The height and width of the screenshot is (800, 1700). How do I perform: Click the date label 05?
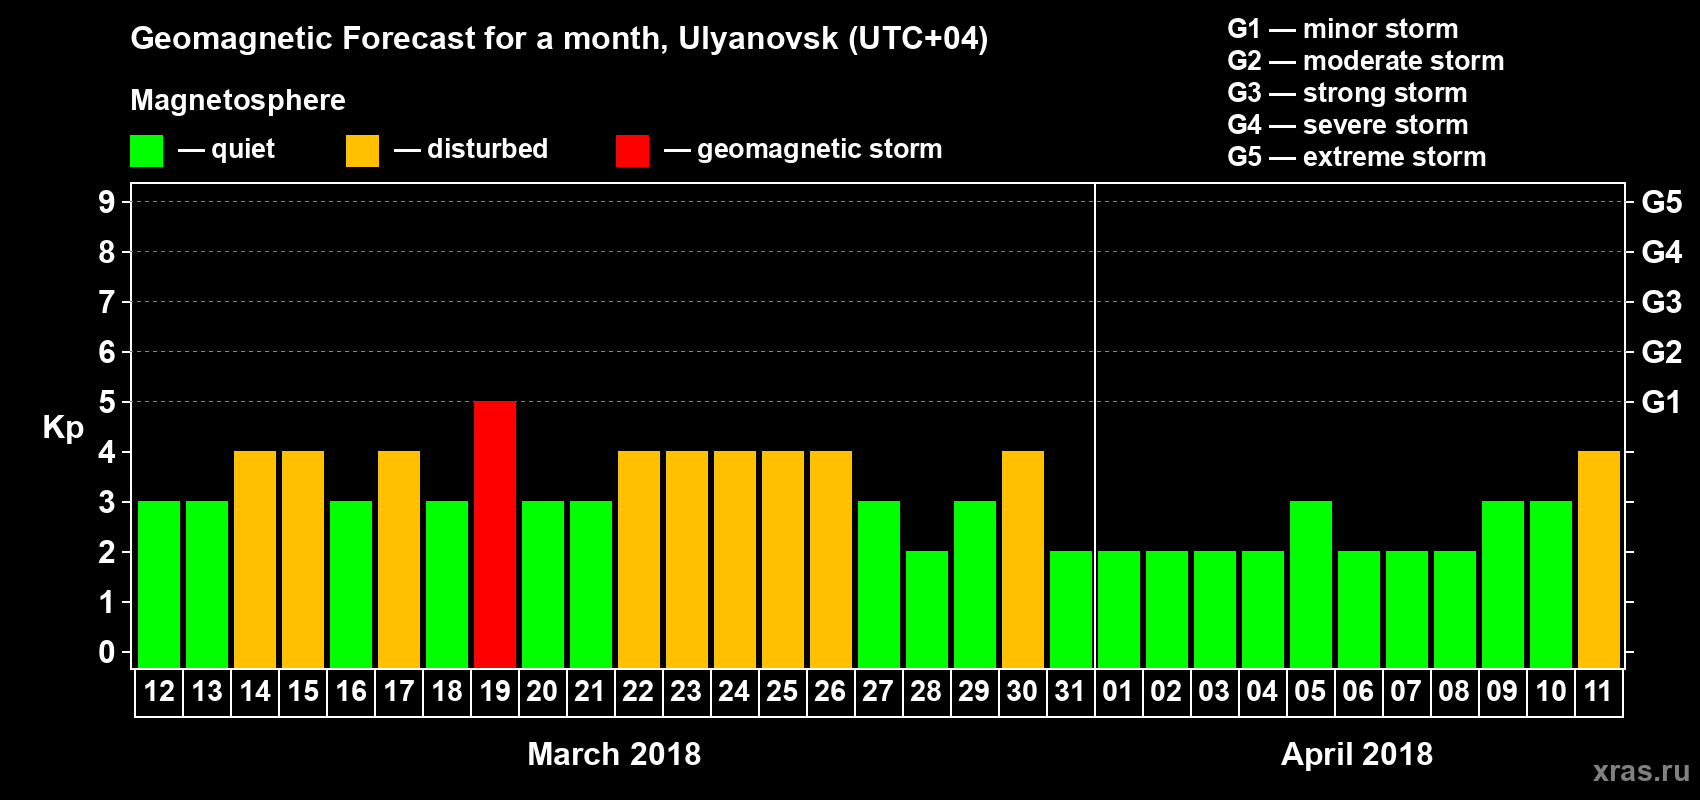click(1311, 692)
